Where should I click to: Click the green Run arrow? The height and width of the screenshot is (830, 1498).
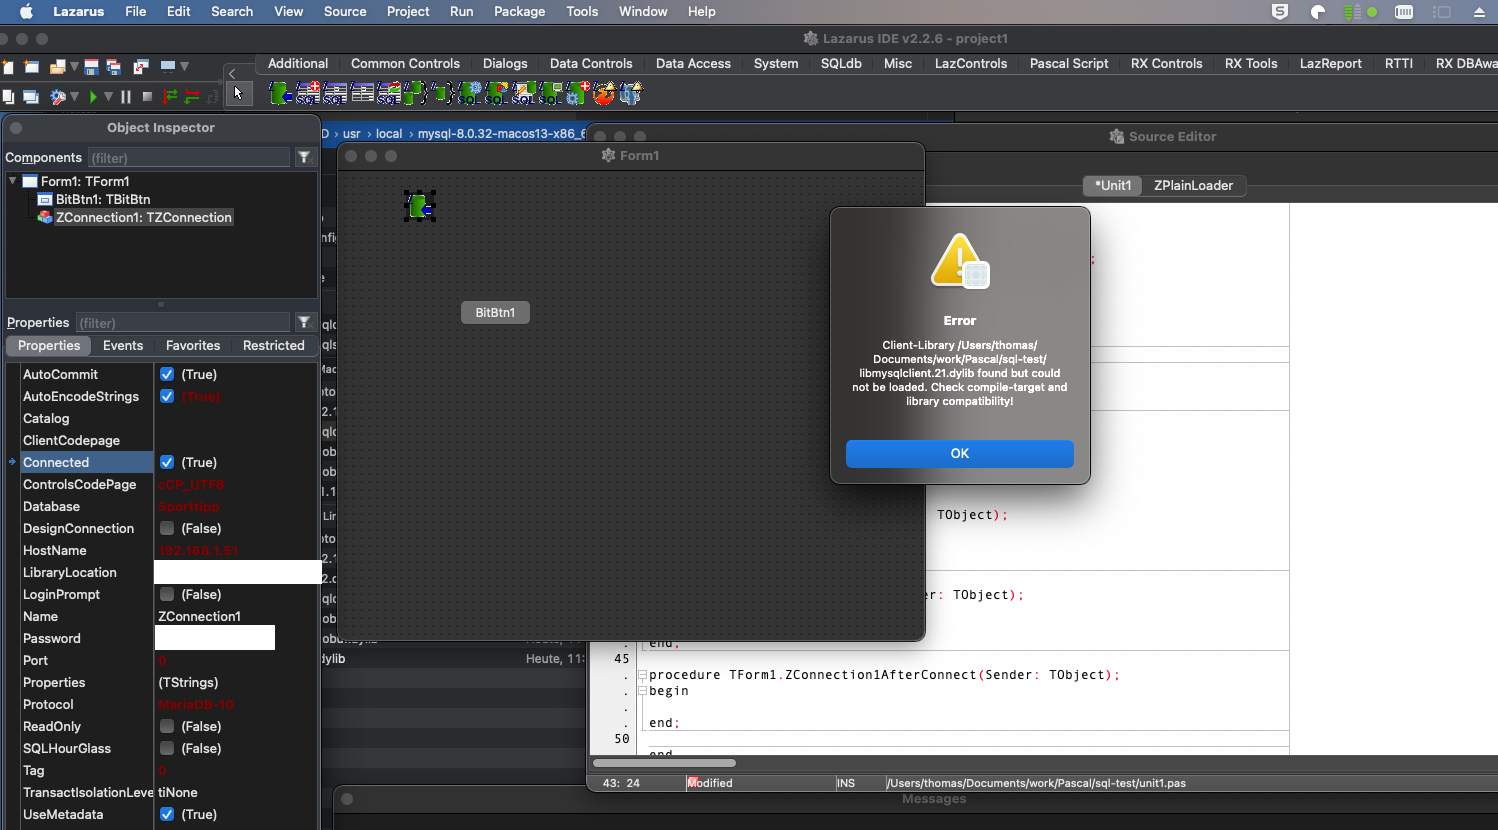93,97
